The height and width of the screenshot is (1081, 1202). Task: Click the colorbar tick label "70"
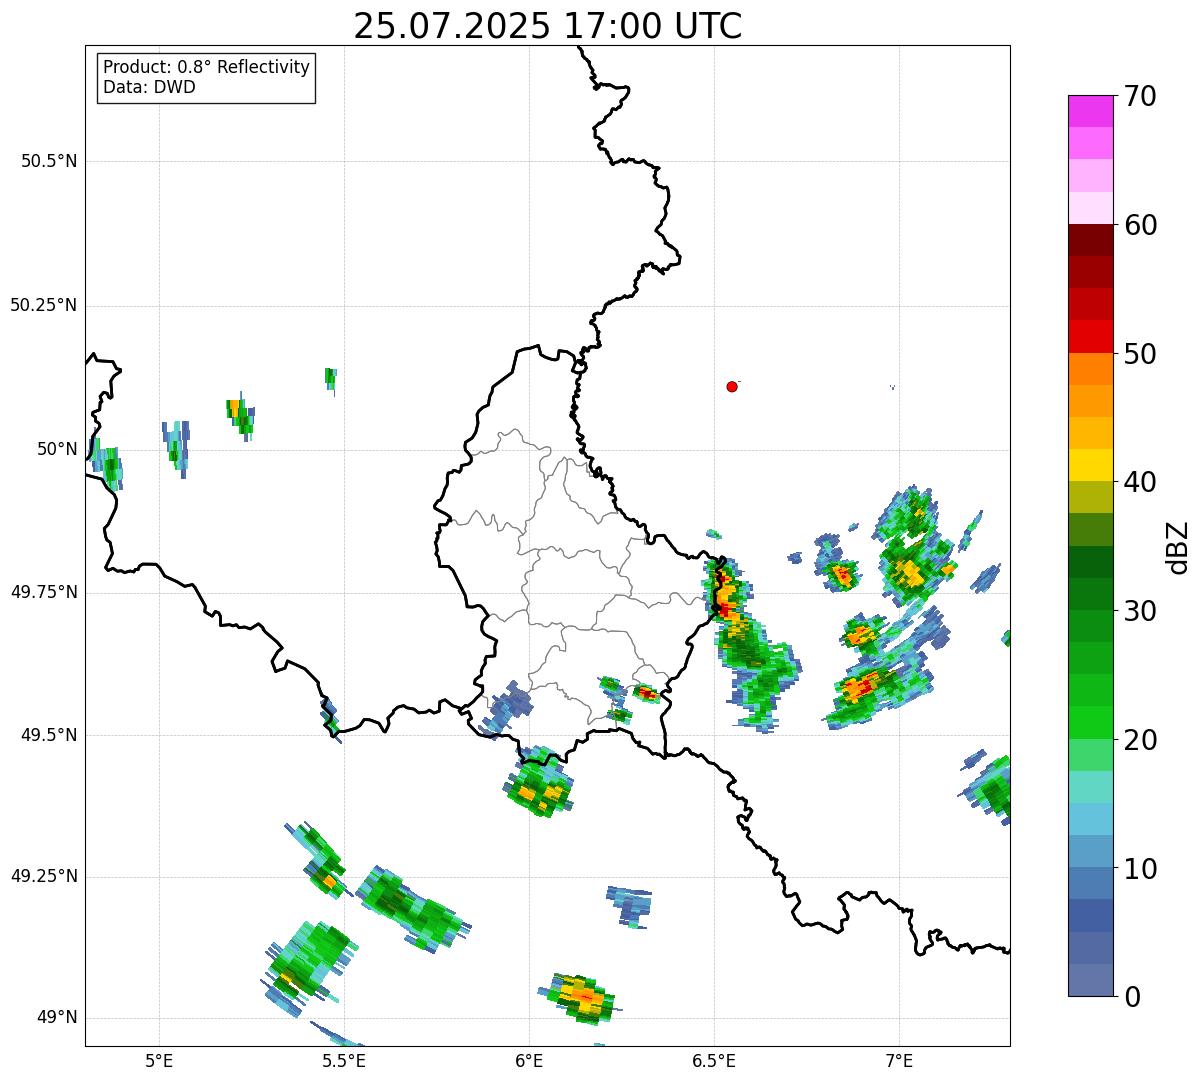point(1140,96)
